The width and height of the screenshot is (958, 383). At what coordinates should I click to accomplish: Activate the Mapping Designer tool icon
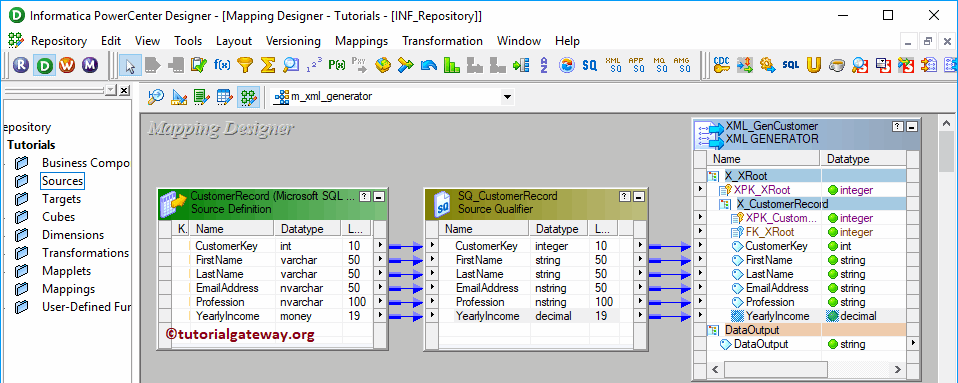click(x=248, y=97)
